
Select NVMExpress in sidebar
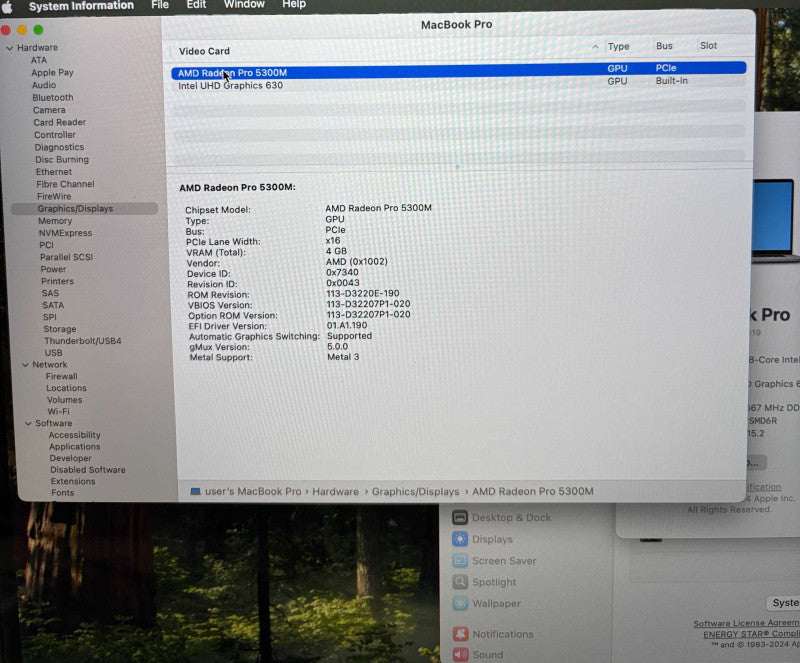(x=65, y=233)
